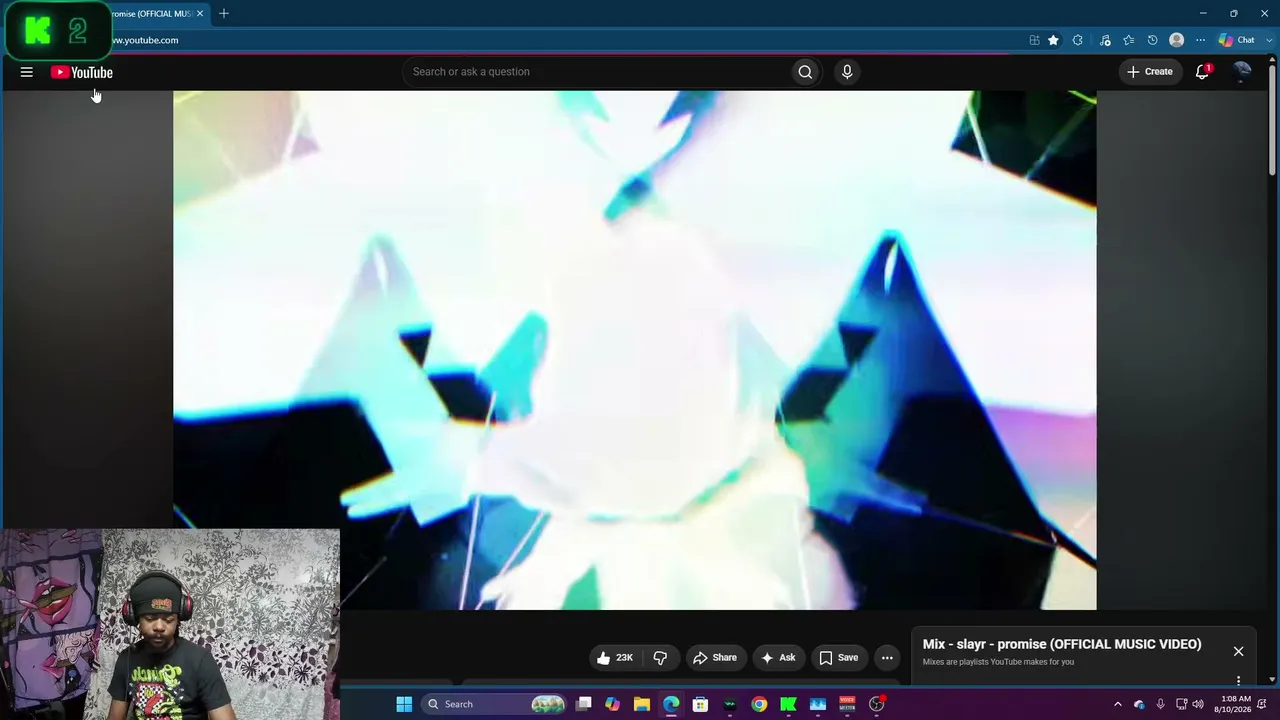Image resolution: width=1280 pixels, height=720 pixels.
Task: Open browser media control icon
Action: [1105, 40]
